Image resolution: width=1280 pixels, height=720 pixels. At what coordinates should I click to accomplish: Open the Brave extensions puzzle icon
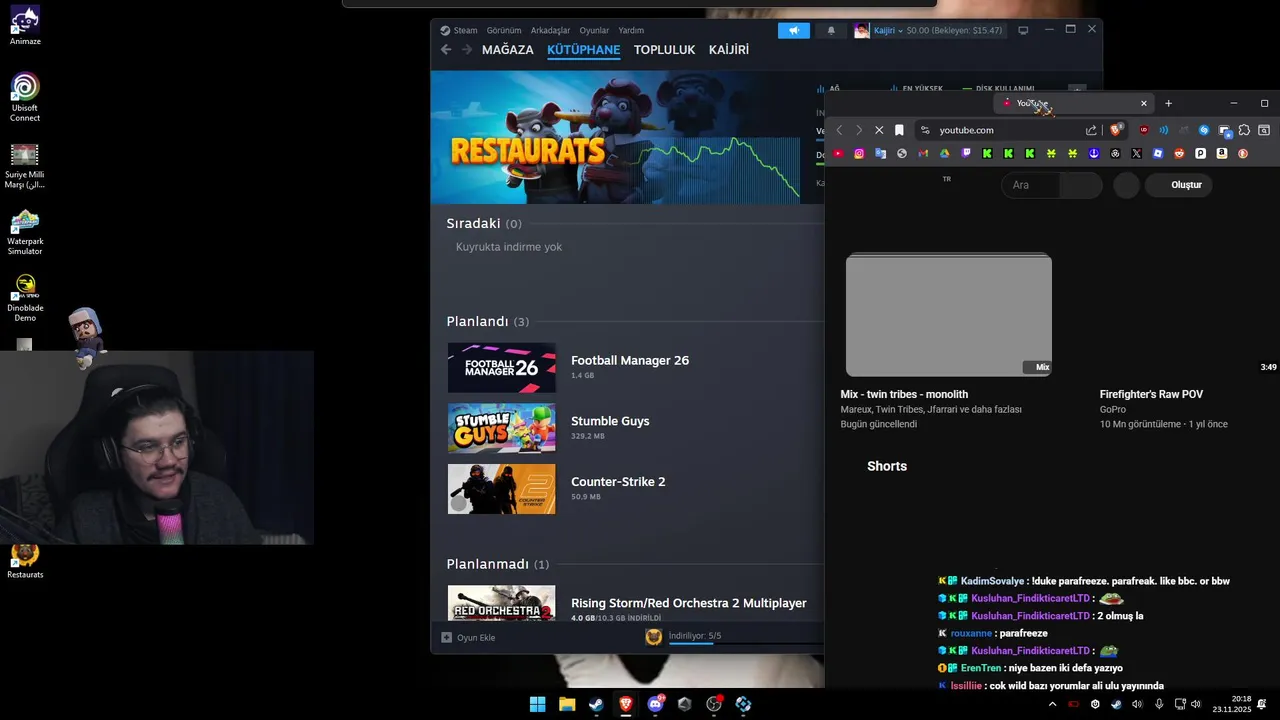click(1244, 130)
